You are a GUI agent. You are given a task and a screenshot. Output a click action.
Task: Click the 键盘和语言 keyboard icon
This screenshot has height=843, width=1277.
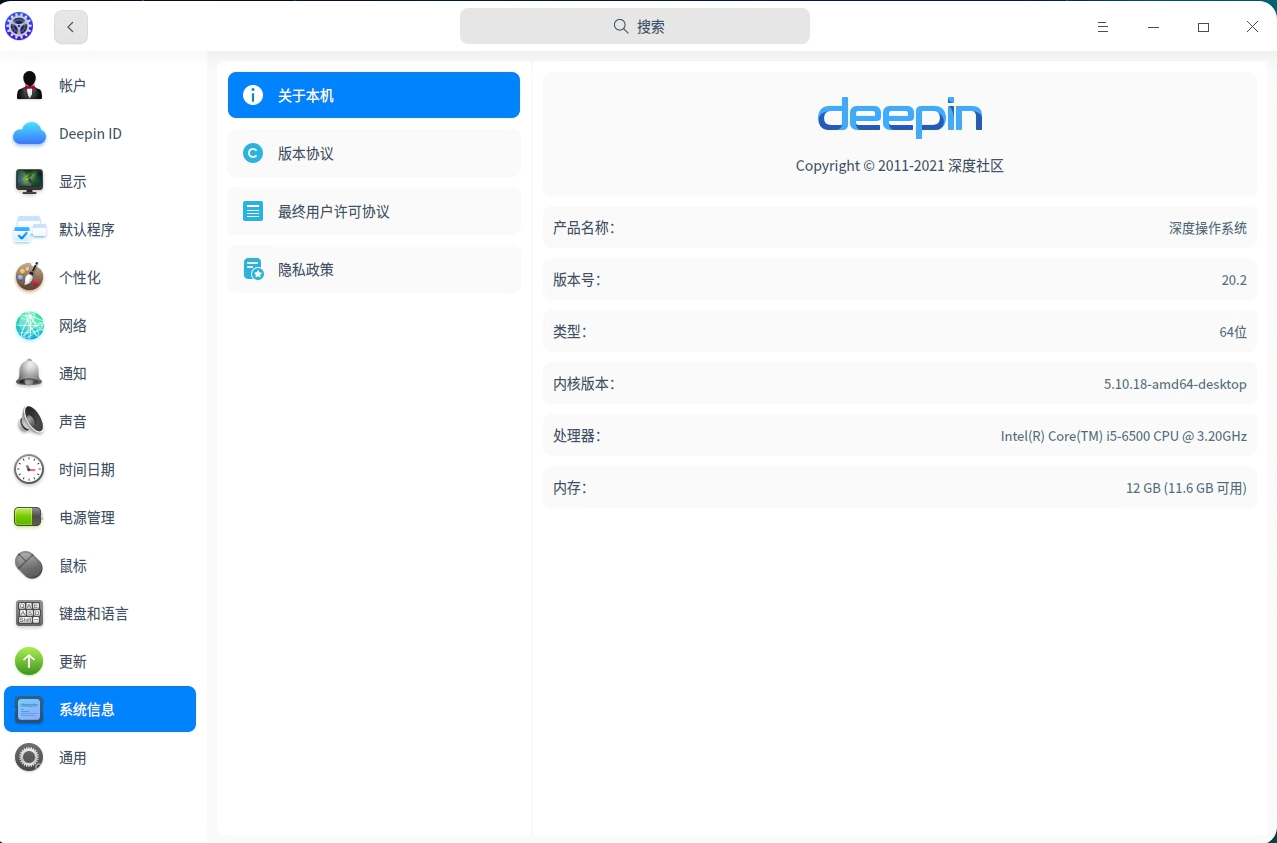coord(29,614)
